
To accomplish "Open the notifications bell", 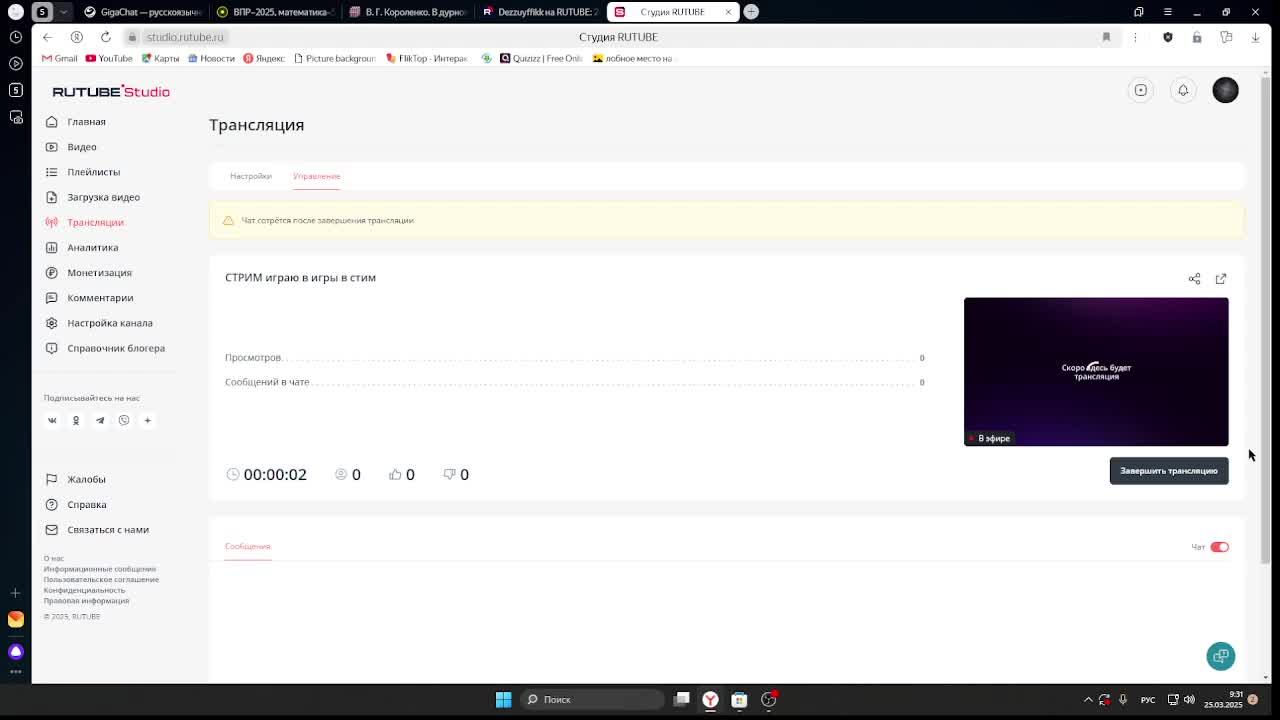I will point(1183,90).
